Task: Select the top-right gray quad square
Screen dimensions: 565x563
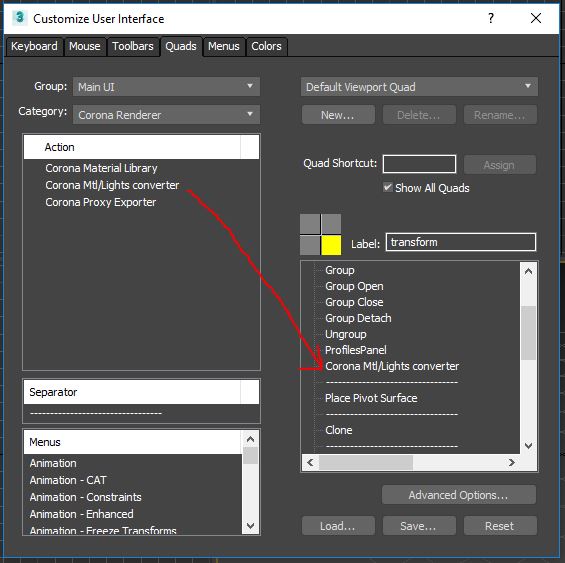Action: click(331, 224)
